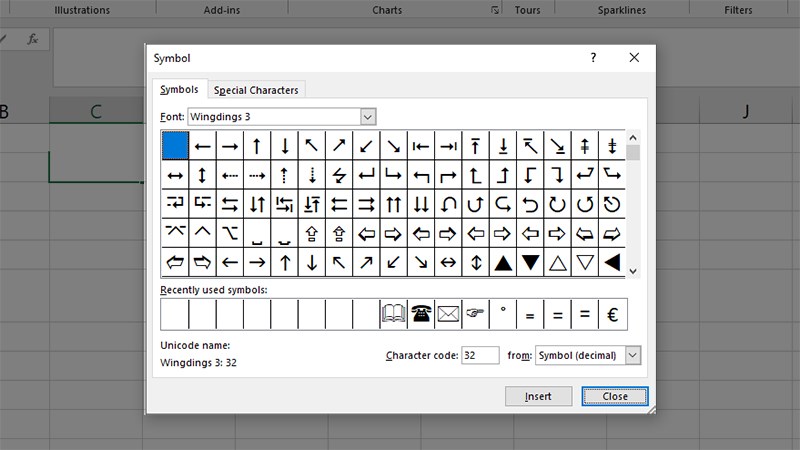This screenshot has height=450, width=800.
Task: Pick the solid left-pointing triangle symbol
Action: [612, 263]
